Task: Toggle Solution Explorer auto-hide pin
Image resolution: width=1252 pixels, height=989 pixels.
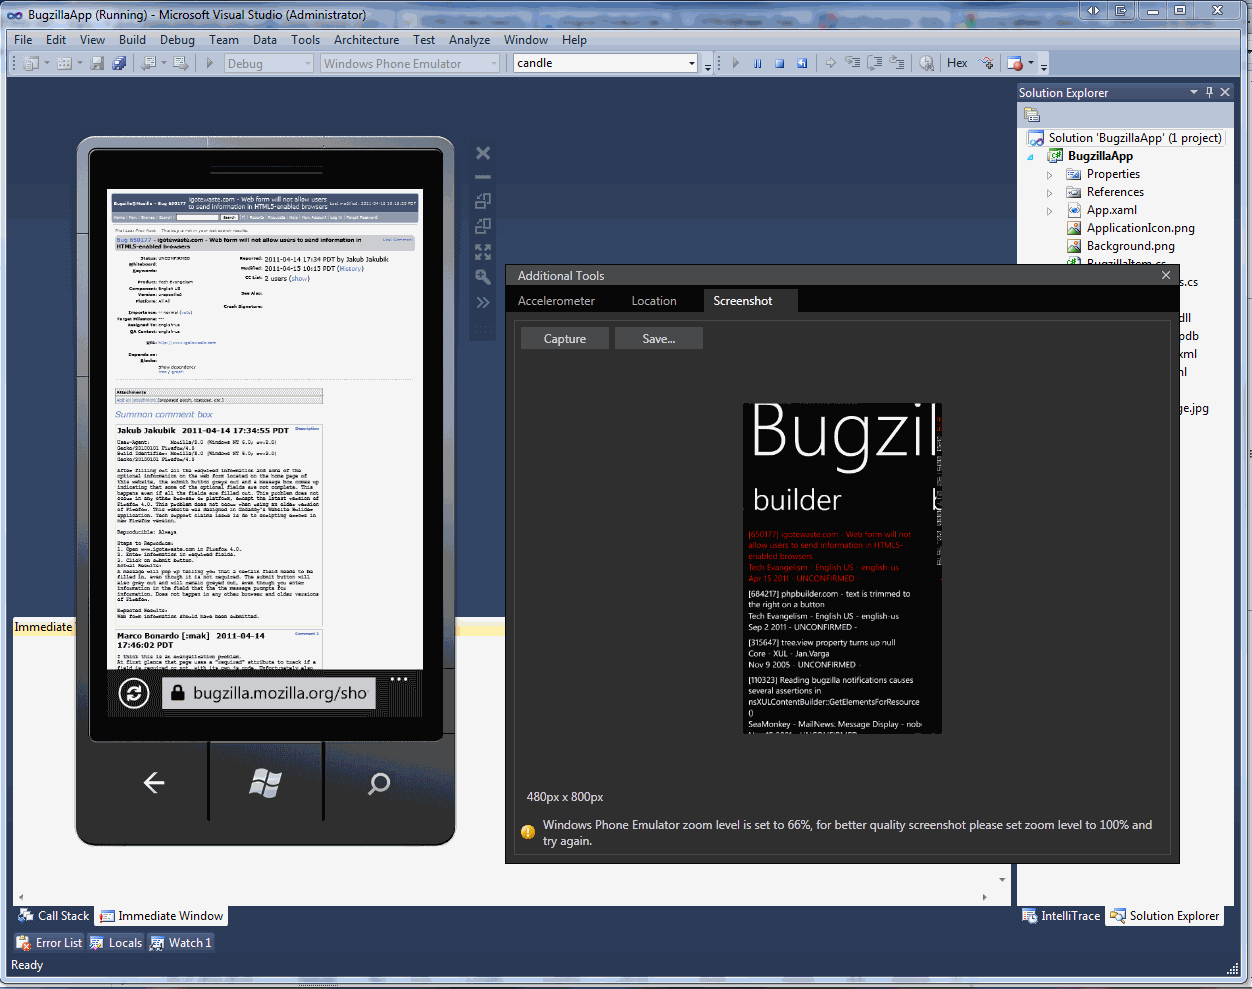Action: 1209,92
